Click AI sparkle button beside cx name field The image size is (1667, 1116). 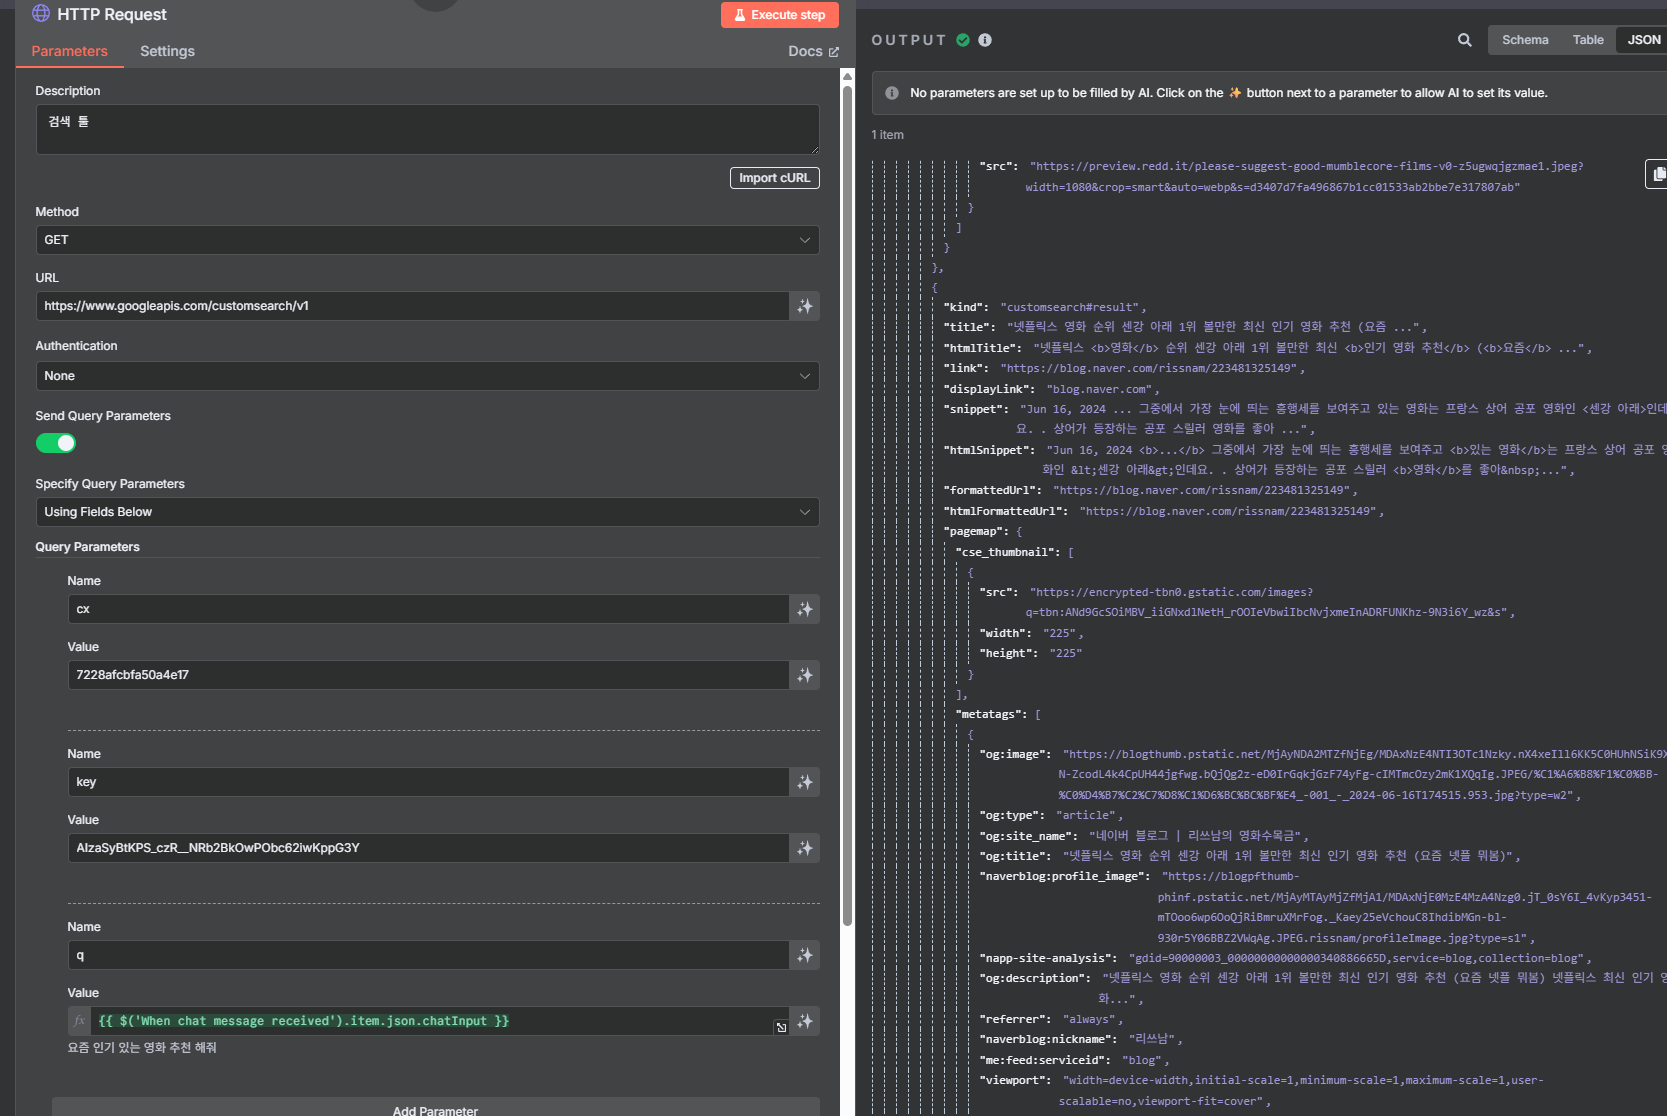pos(805,609)
